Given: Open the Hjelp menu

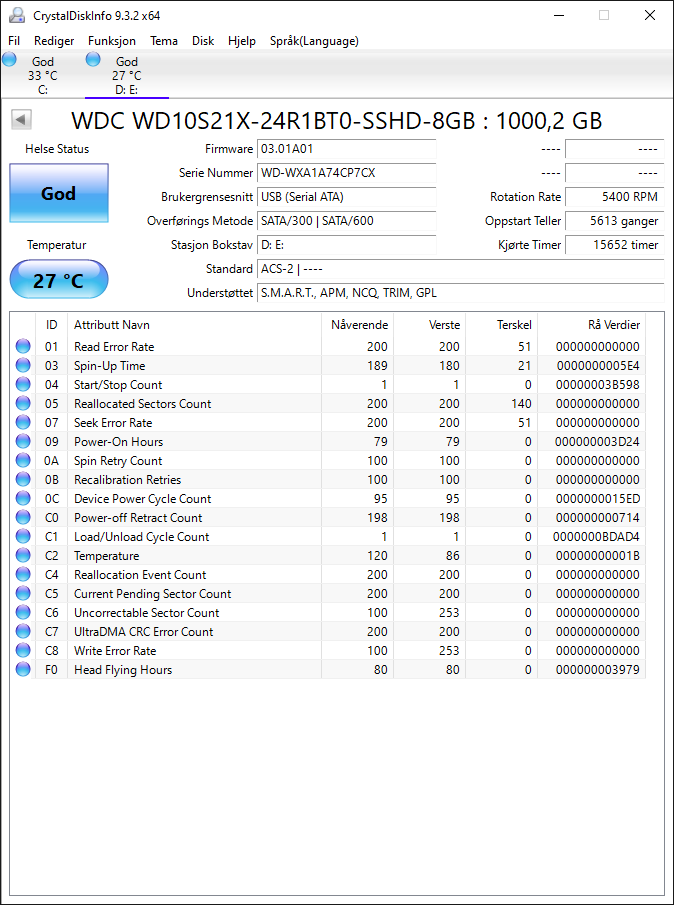Looking at the screenshot, I should tap(242, 41).
